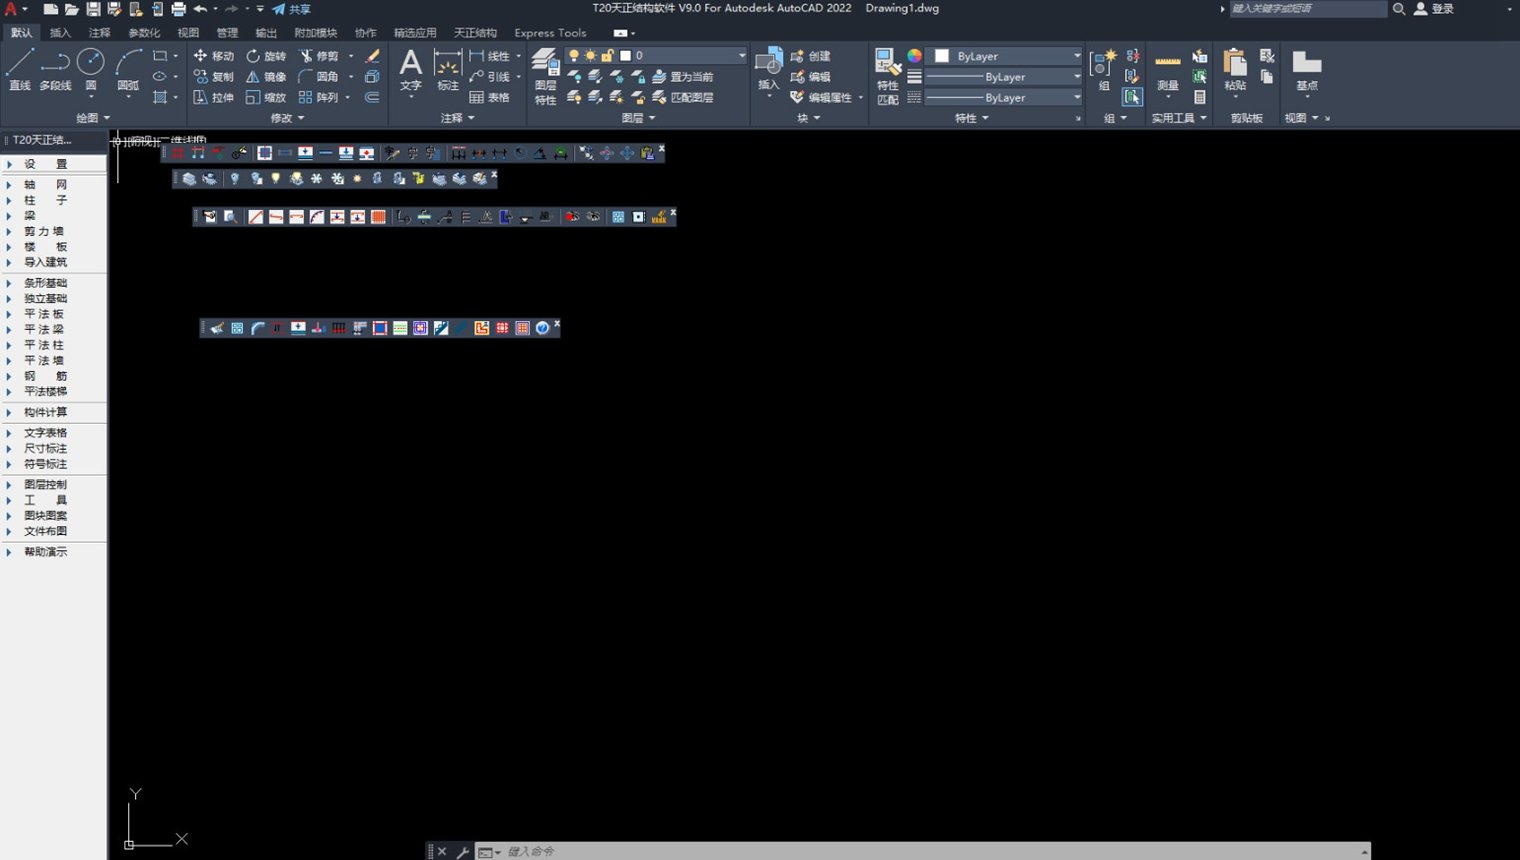Open the ByLayer color dropdown
The width and height of the screenshot is (1520, 860).
1007,56
